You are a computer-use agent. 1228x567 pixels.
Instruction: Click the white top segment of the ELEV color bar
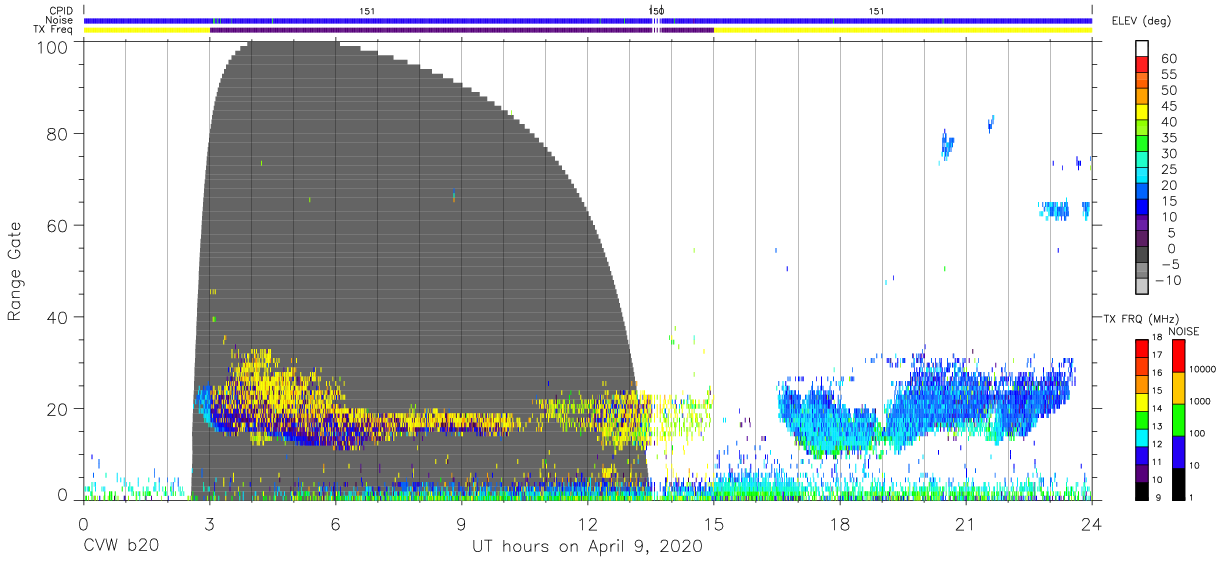[1141, 48]
